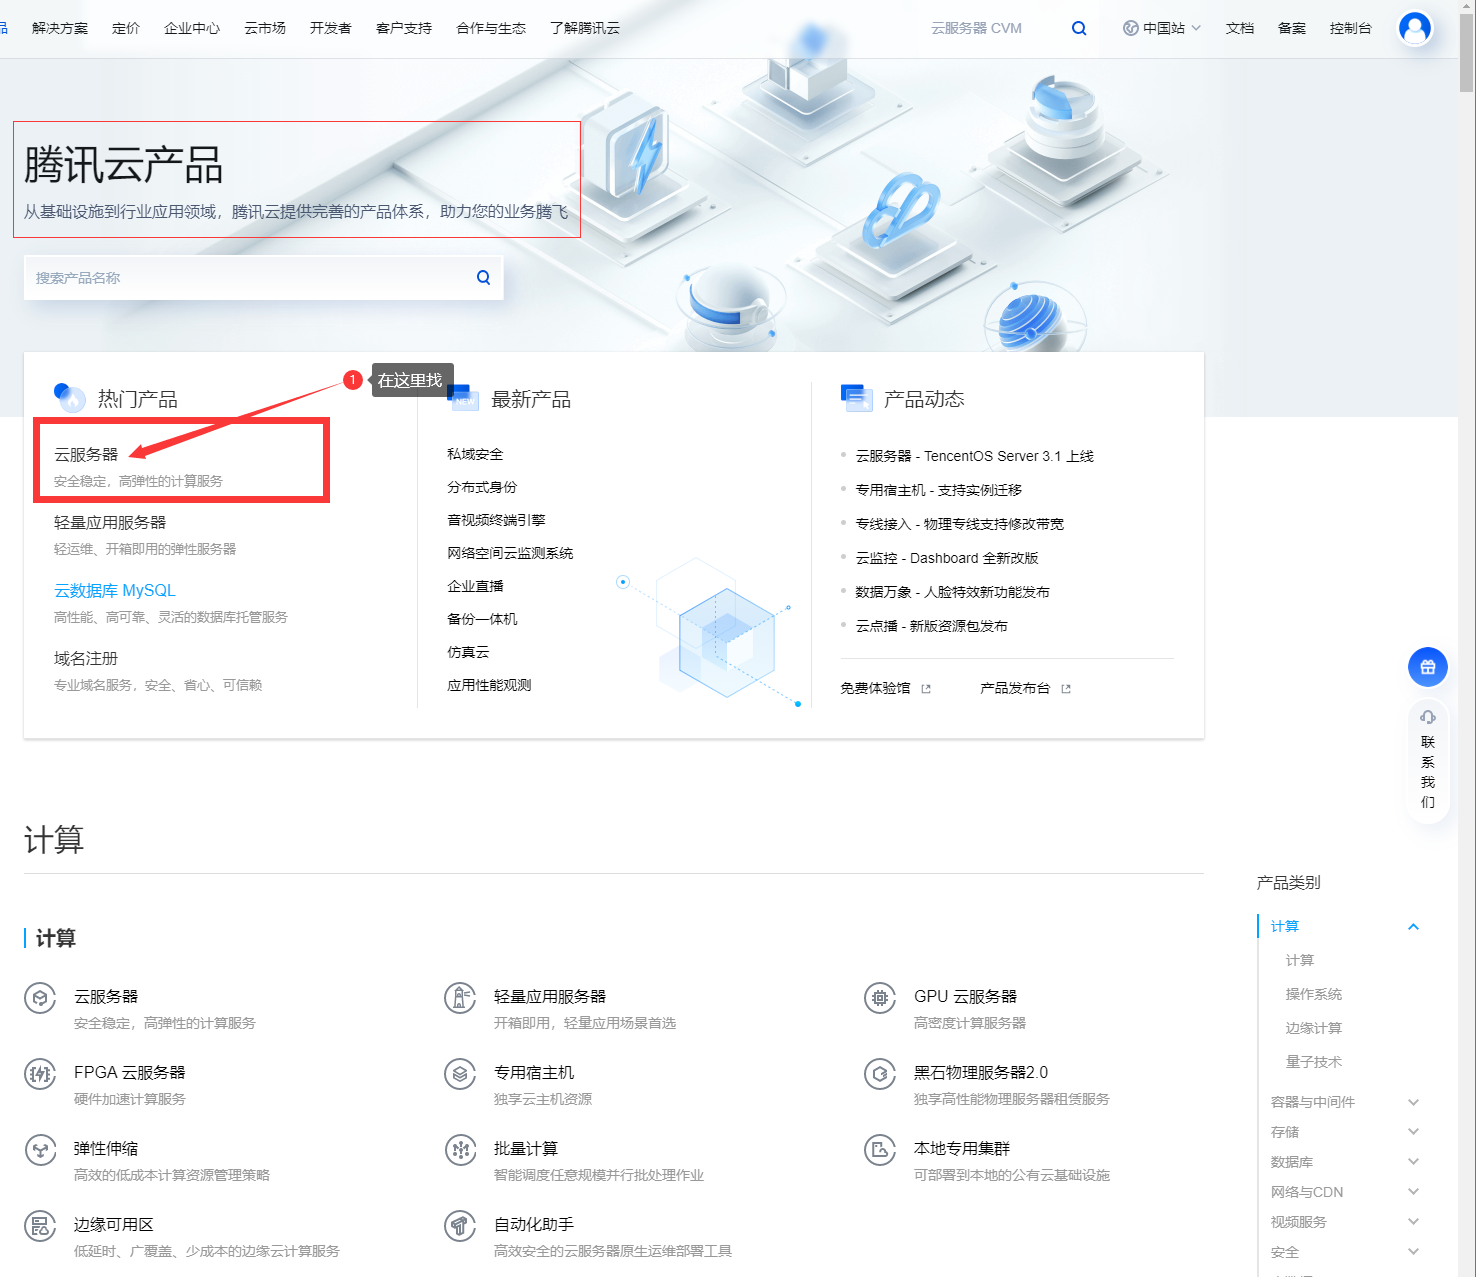The image size is (1476, 1277).
Task: Click the 批量计算 icon
Action: pyautogui.click(x=460, y=1150)
